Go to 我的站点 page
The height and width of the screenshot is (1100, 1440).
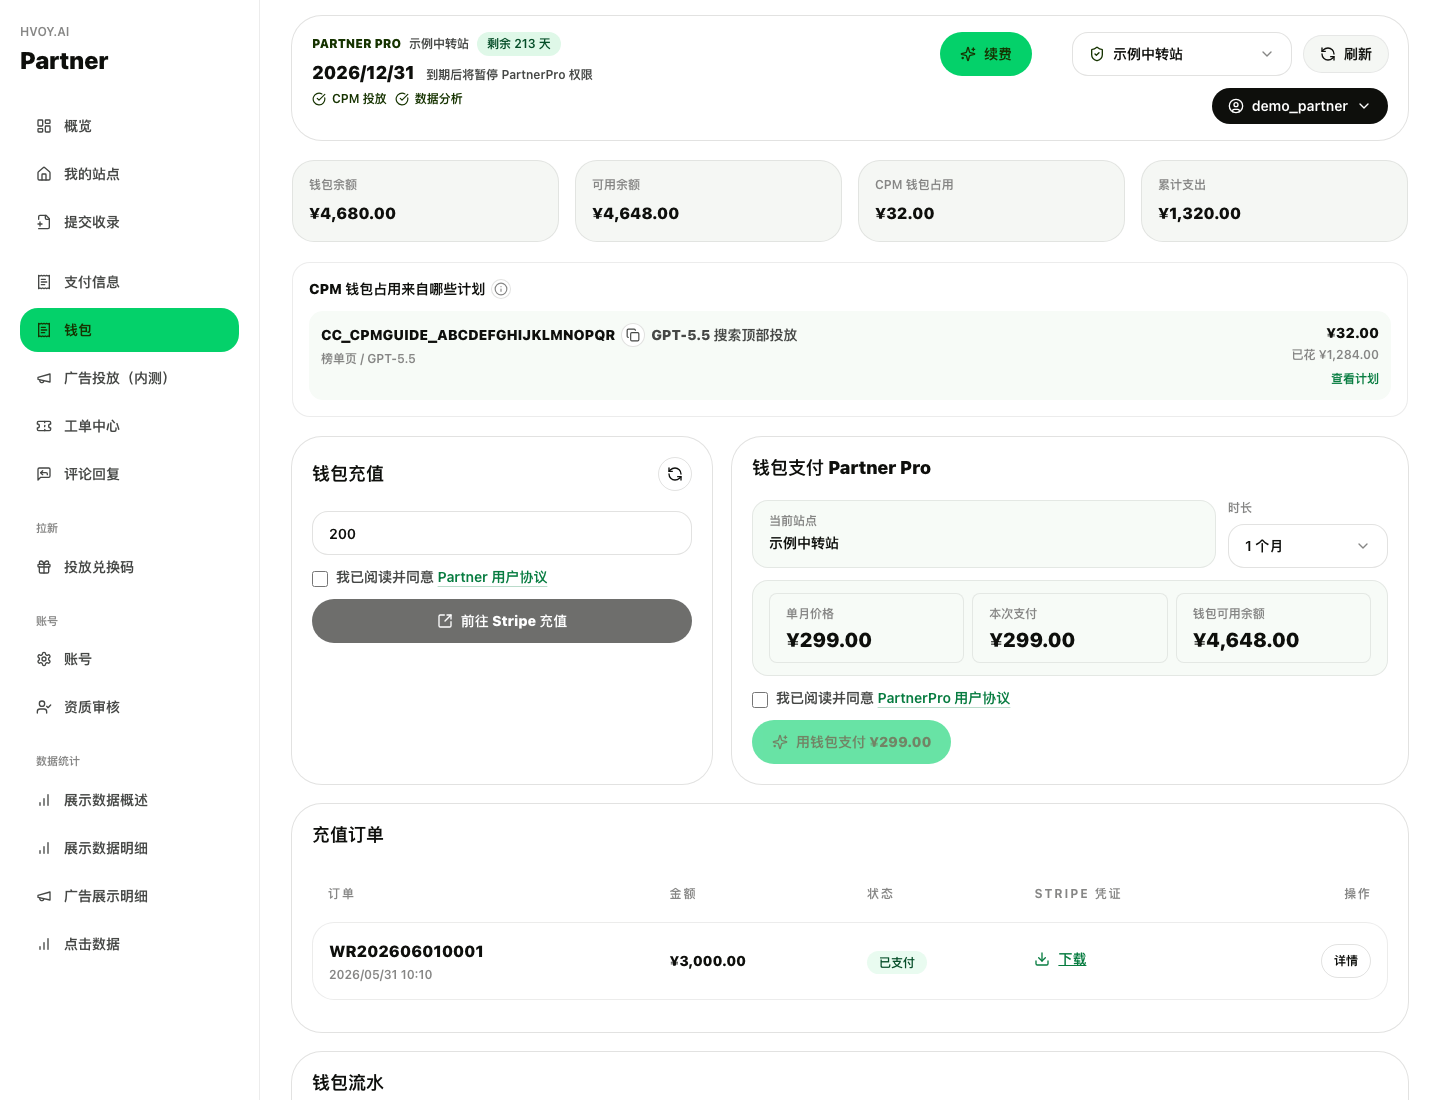(129, 174)
